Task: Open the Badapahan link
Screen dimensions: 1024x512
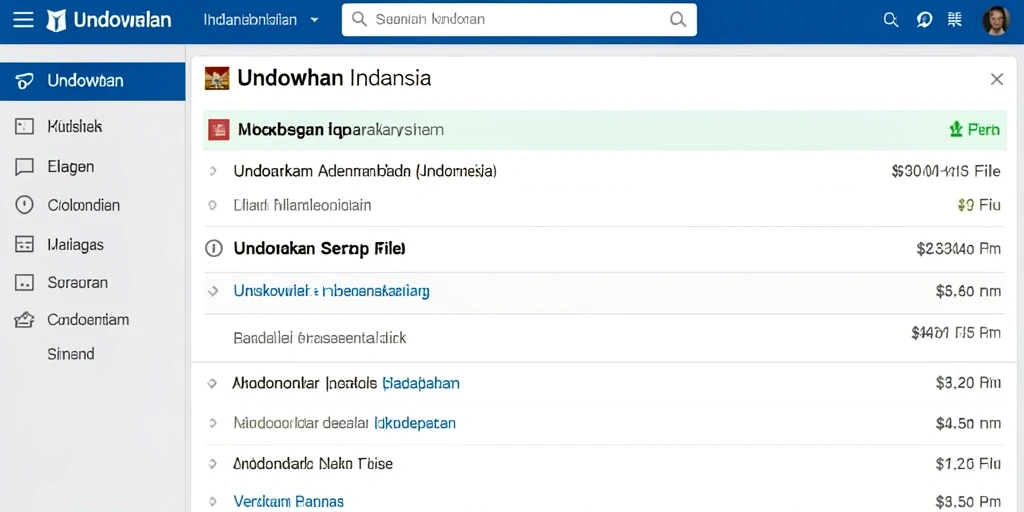Action: click(421, 383)
